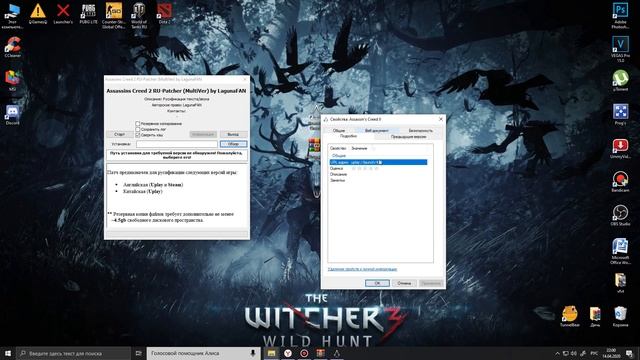This screenshot has width=640, height=360.
Task: Click the РУС language indicator
Action: click(x=594, y=353)
